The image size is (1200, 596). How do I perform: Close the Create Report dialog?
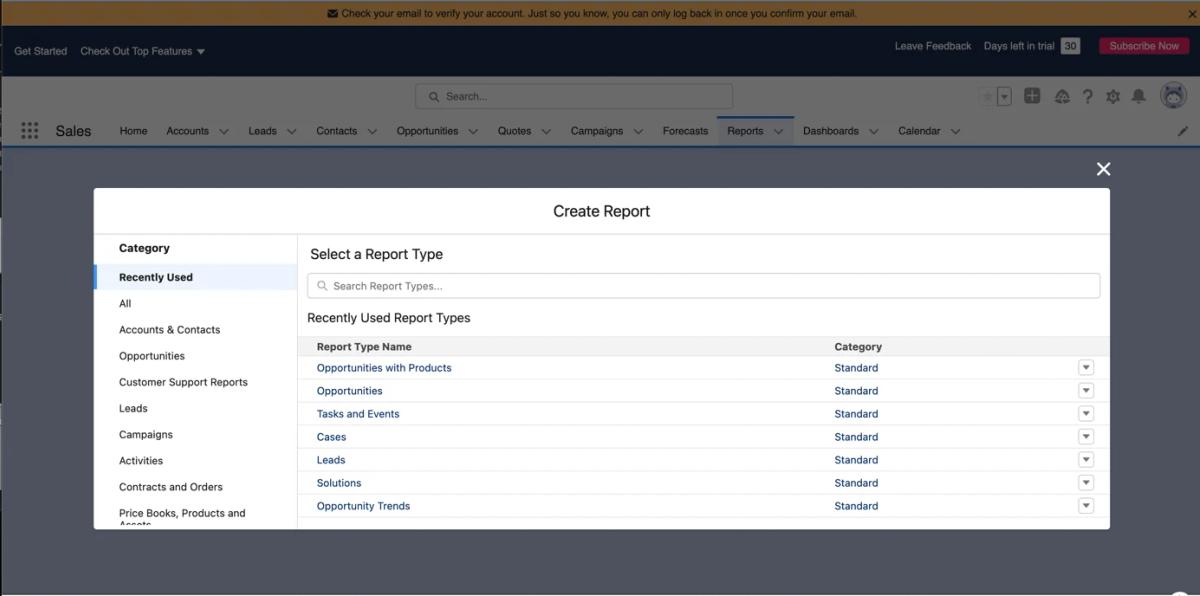pyautogui.click(x=1103, y=169)
